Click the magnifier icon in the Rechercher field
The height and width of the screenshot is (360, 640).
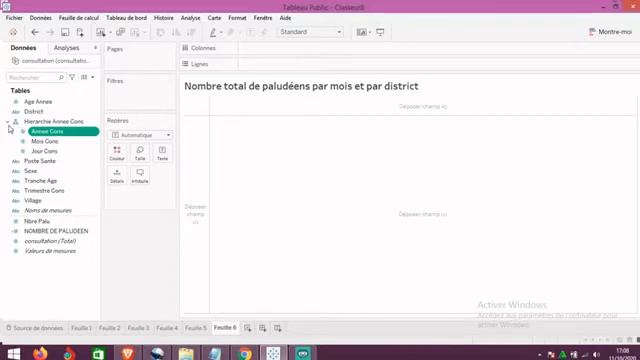coord(61,78)
